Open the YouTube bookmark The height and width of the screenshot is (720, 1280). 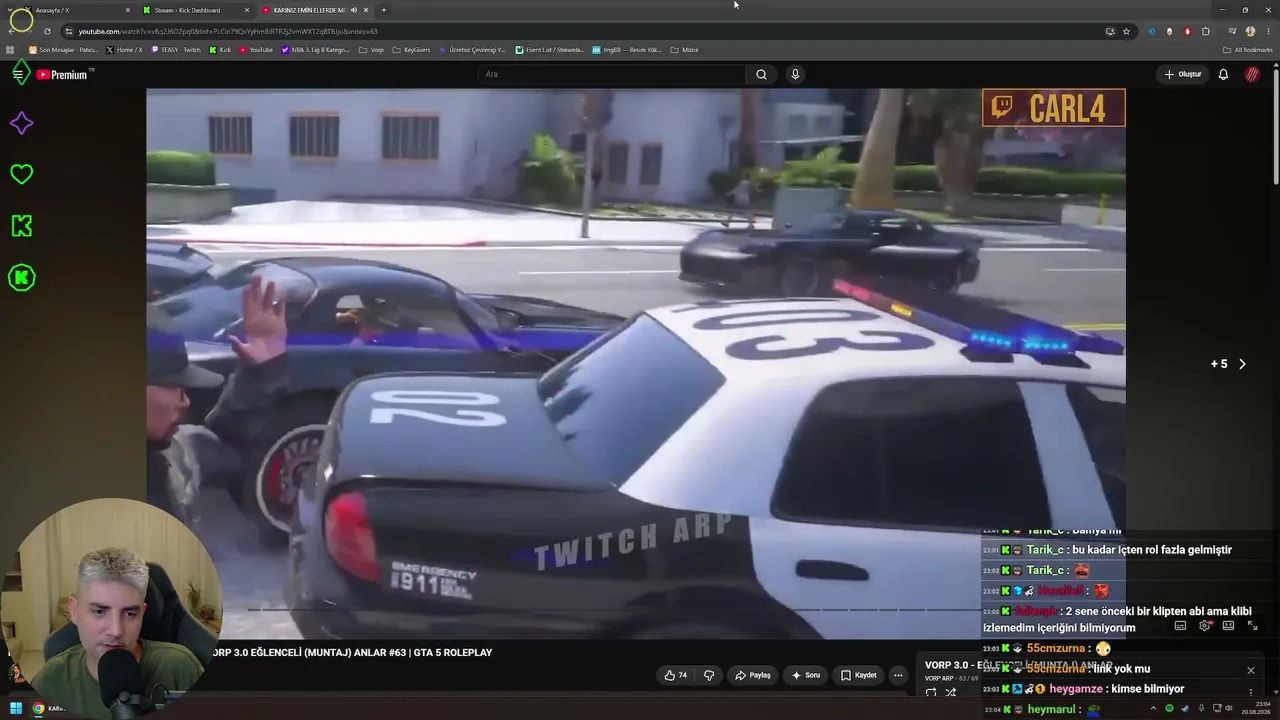tap(256, 50)
